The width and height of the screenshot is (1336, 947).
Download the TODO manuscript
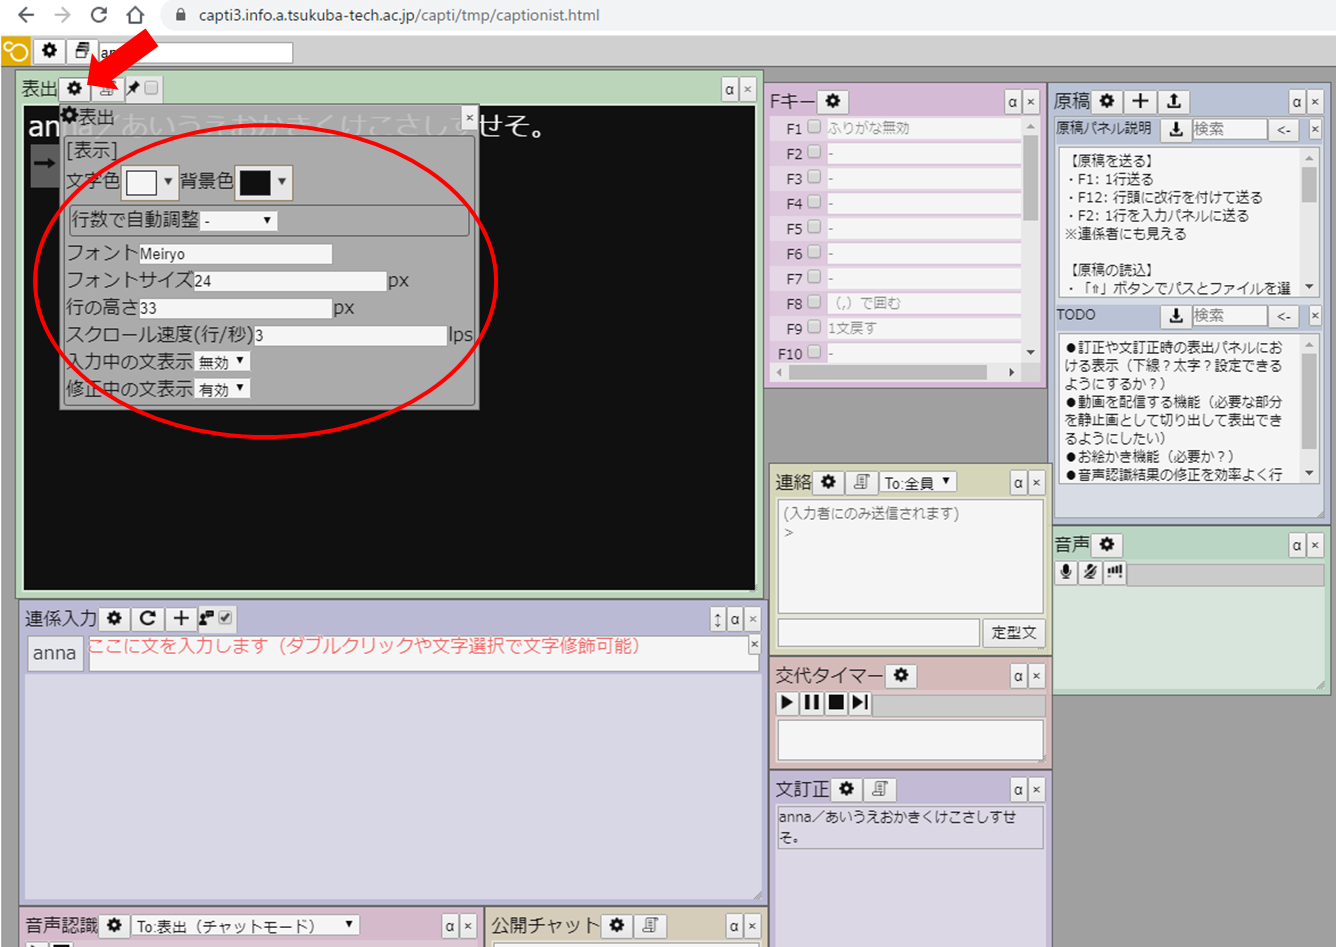point(1176,315)
